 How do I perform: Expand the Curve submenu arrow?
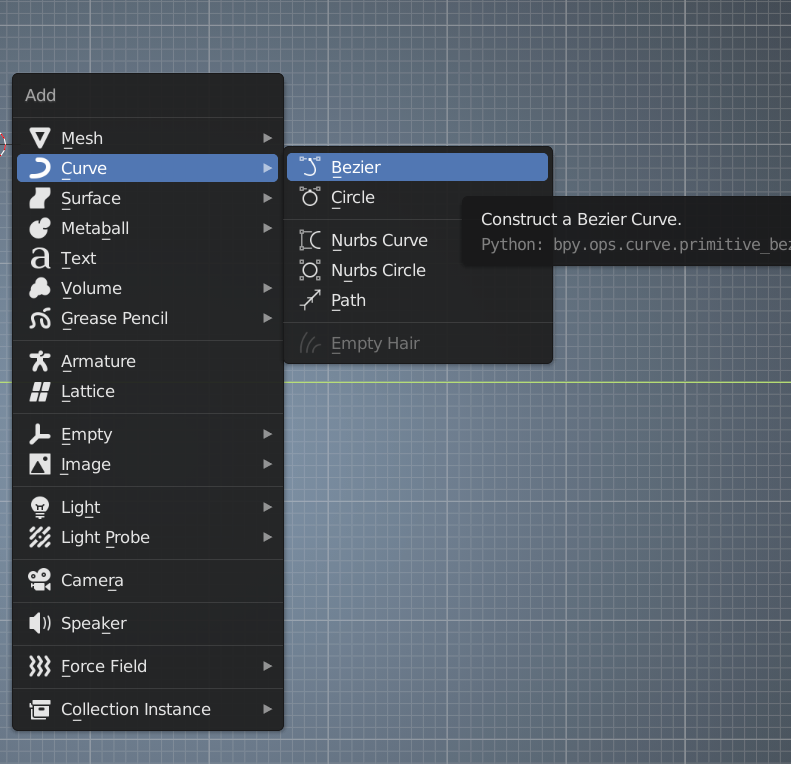click(x=267, y=168)
